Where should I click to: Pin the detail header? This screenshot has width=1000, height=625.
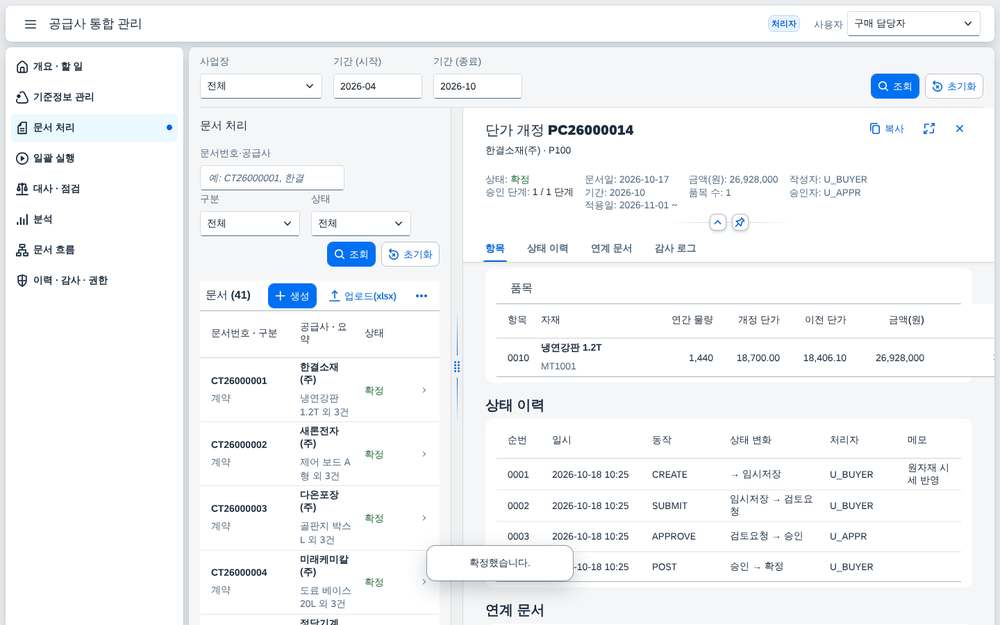tap(740, 223)
